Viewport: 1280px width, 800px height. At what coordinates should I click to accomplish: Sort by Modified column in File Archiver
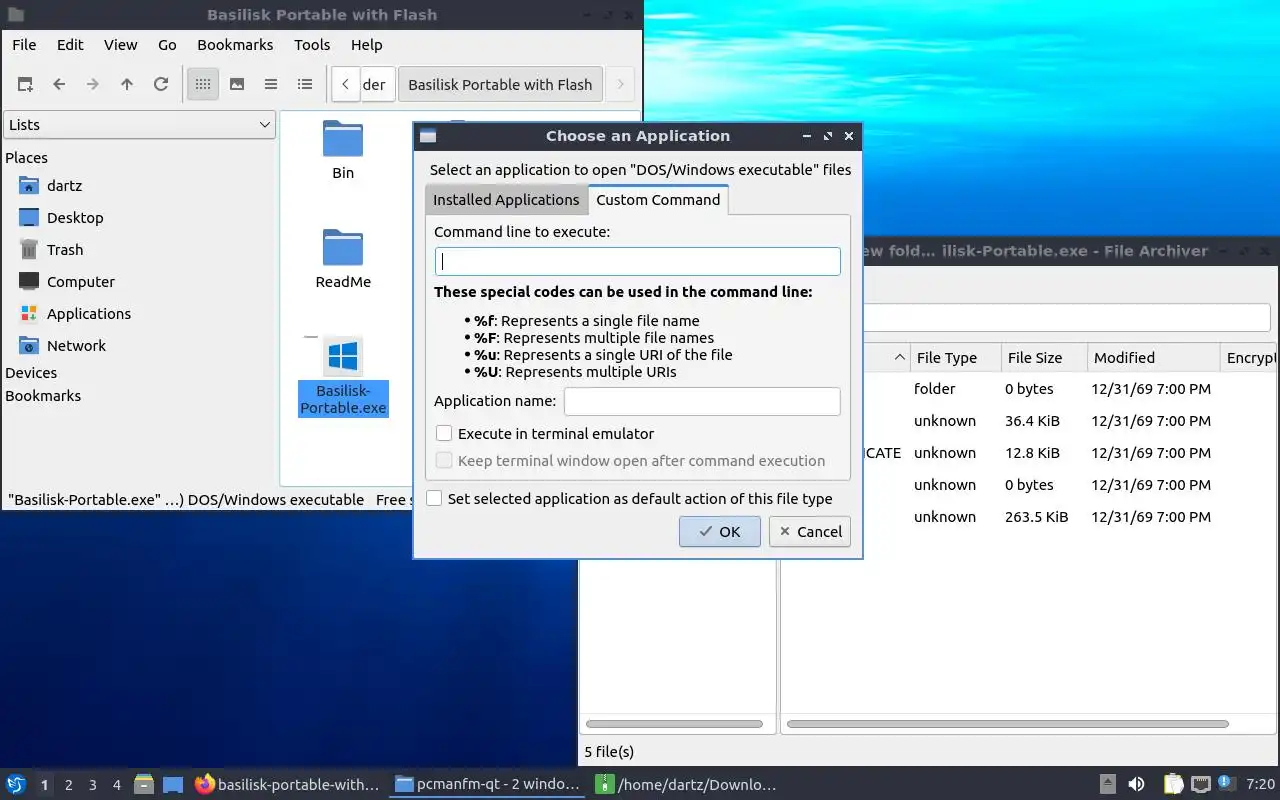(1154, 358)
